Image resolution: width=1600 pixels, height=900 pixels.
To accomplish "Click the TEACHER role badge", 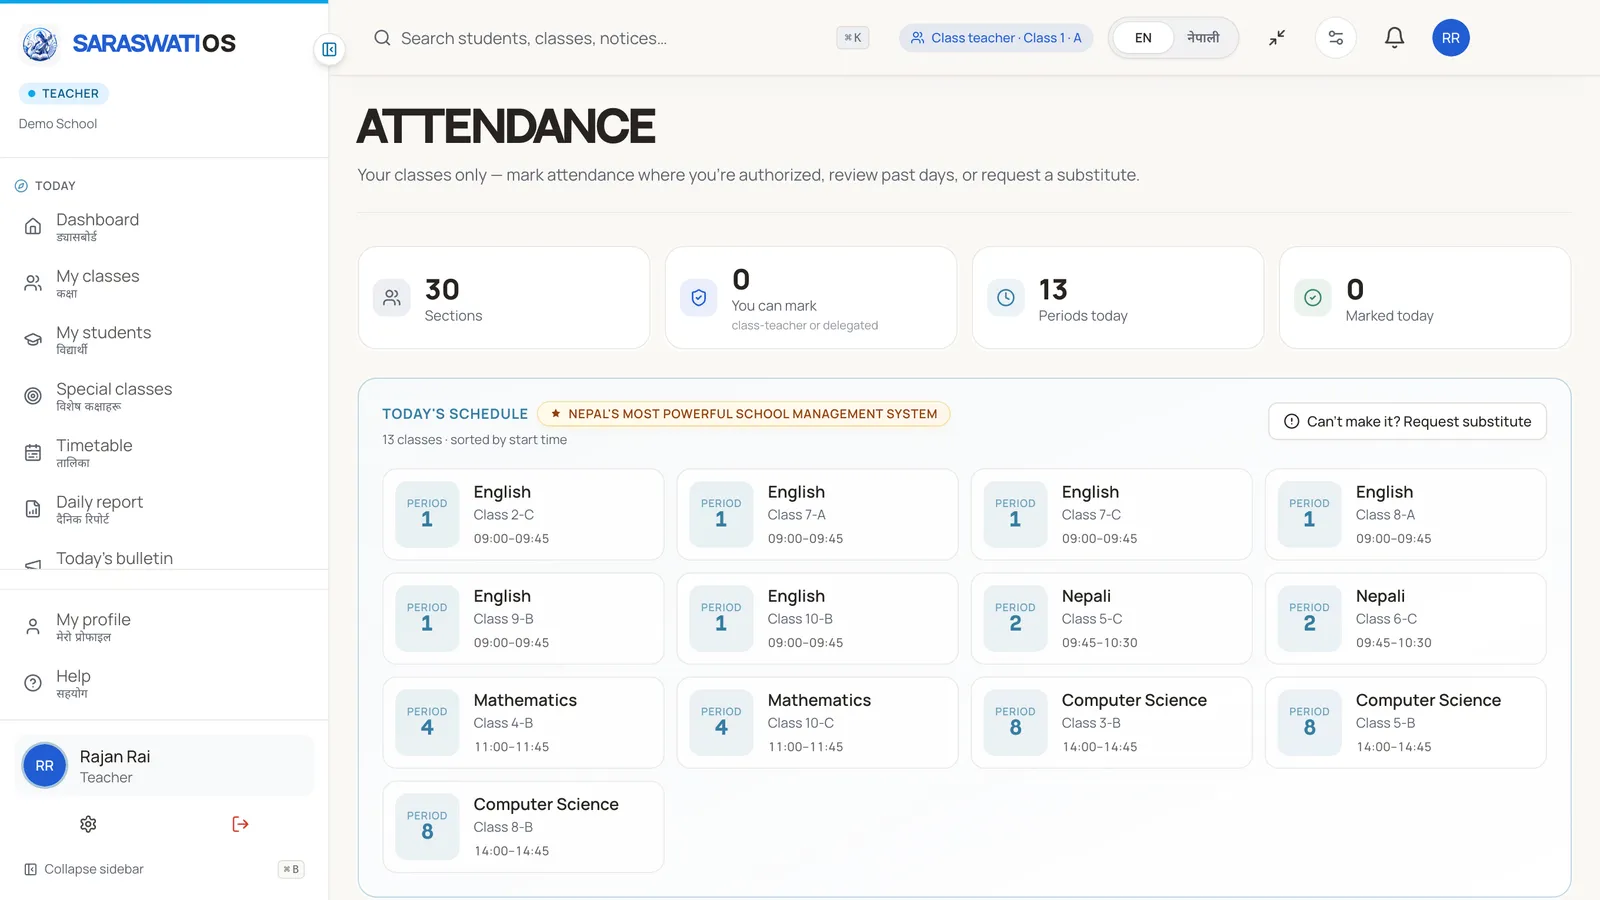I will (x=63, y=93).
